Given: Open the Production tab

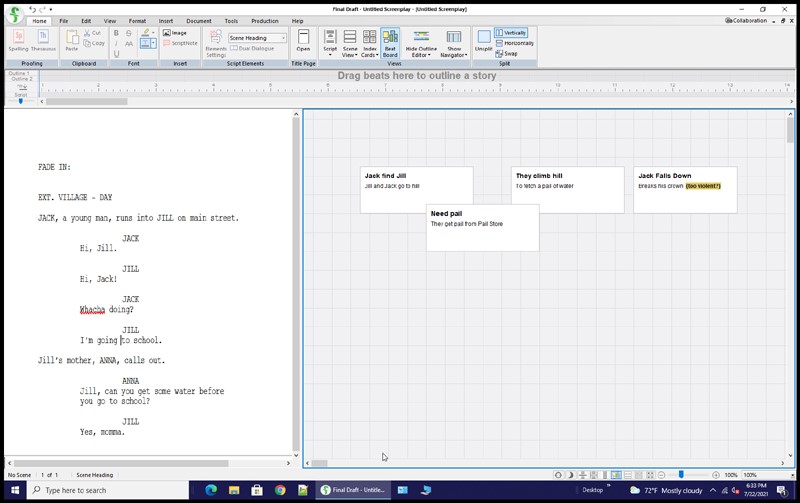Looking at the screenshot, I should coord(265,20).
